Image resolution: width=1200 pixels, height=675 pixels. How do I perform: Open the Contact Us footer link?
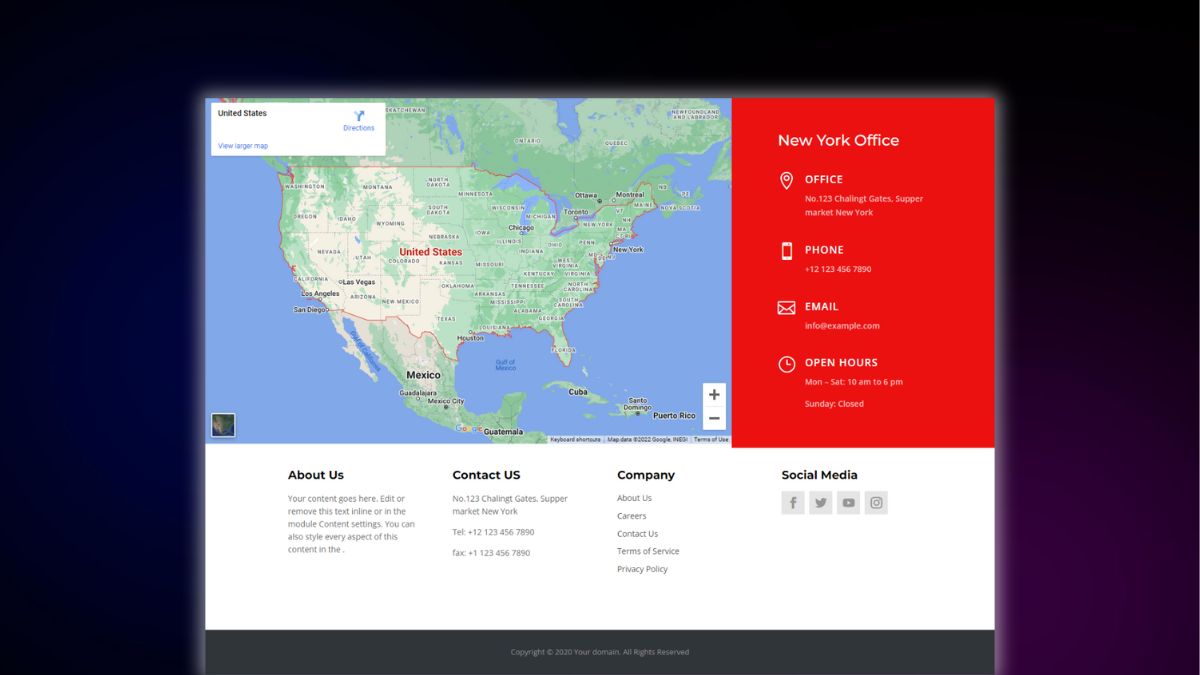point(638,534)
